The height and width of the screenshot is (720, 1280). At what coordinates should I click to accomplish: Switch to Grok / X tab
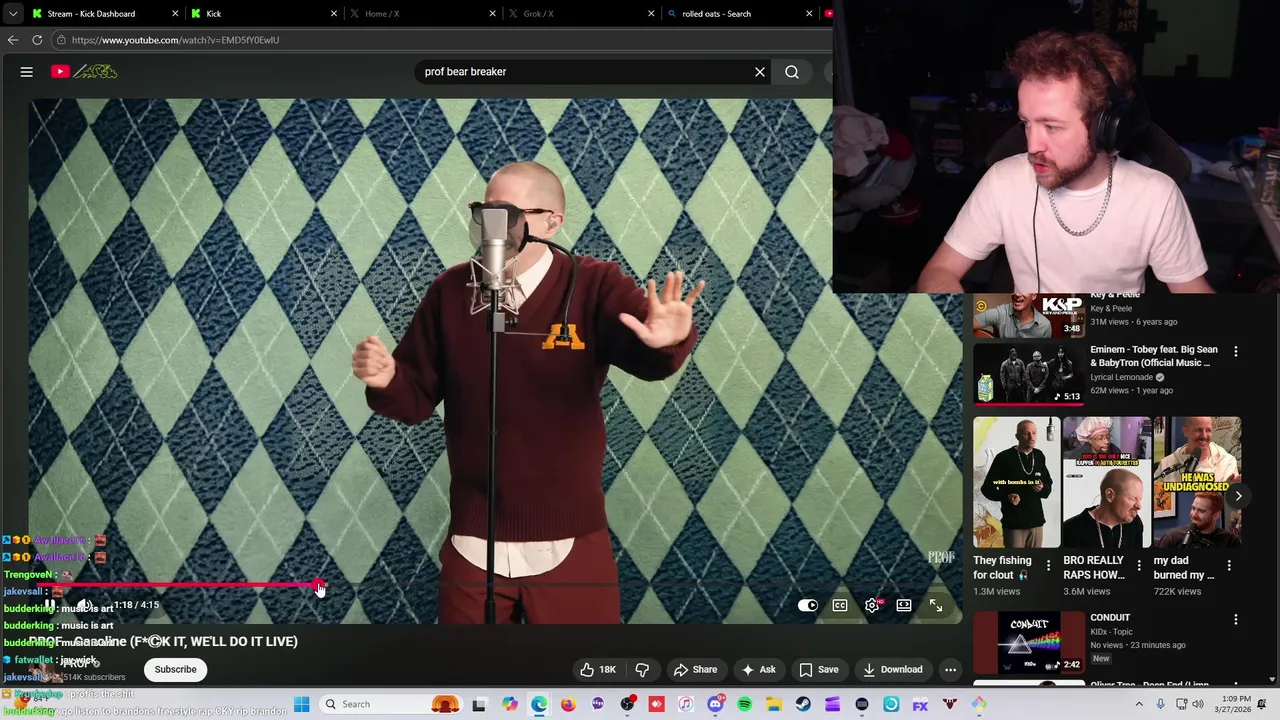(581, 14)
